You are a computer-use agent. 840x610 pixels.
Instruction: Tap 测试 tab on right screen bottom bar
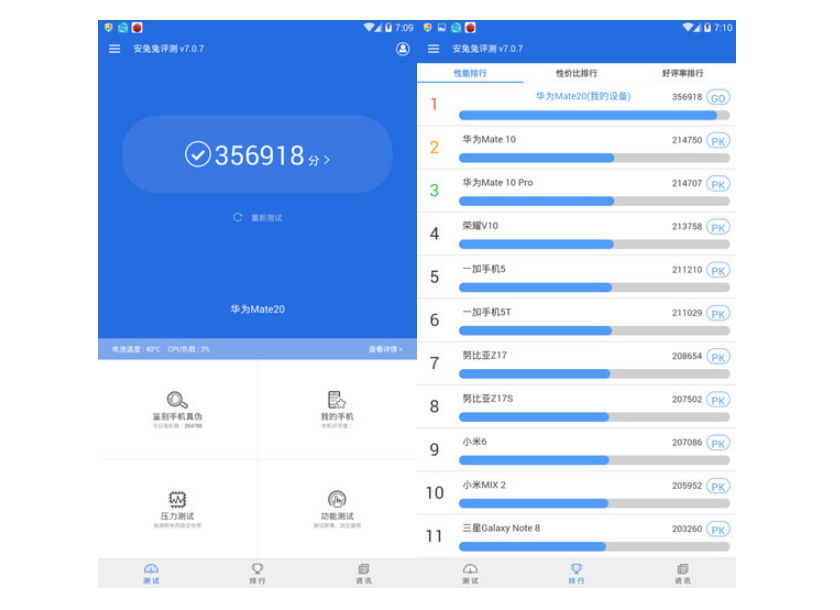[470, 573]
